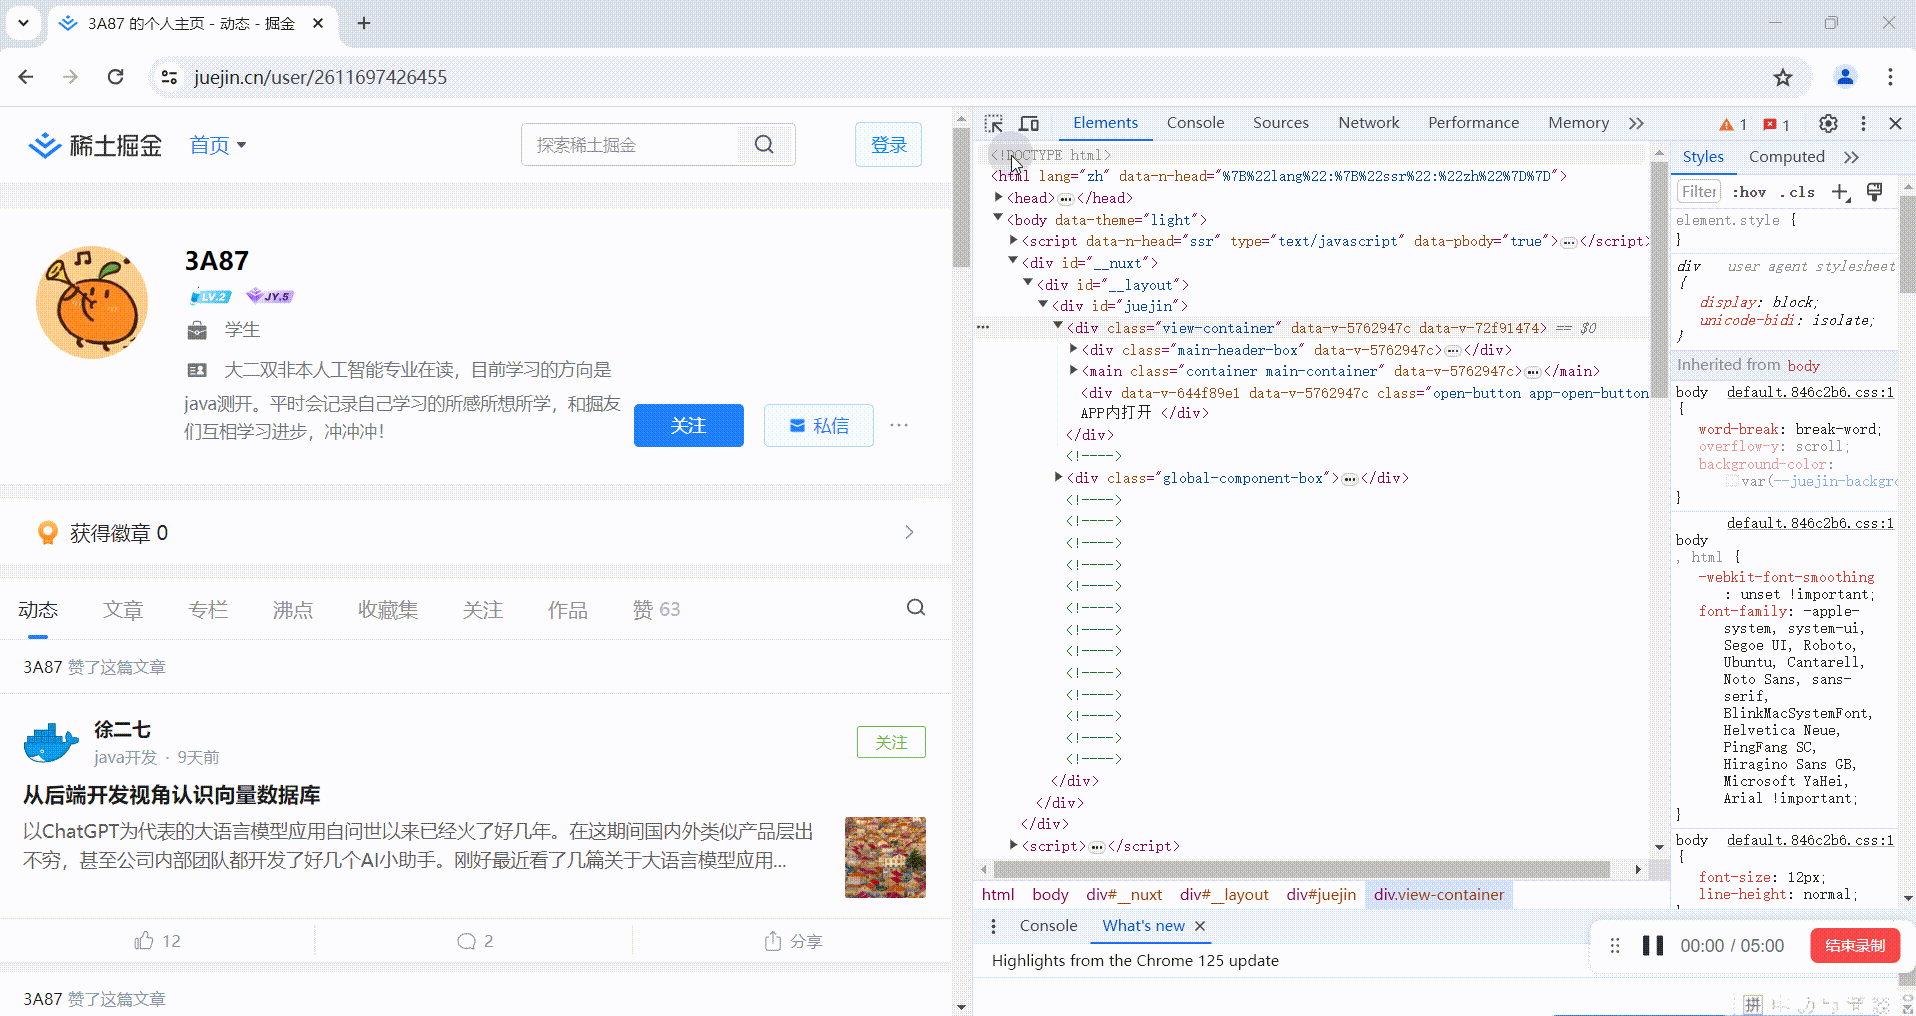
Task: Open the DevTools Console tab
Action: point(1195,123)
